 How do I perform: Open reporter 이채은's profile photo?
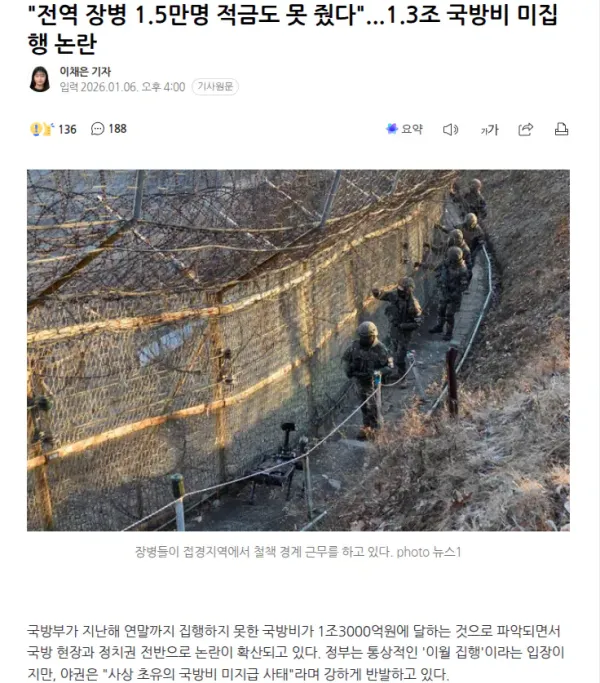pos(40,79)
